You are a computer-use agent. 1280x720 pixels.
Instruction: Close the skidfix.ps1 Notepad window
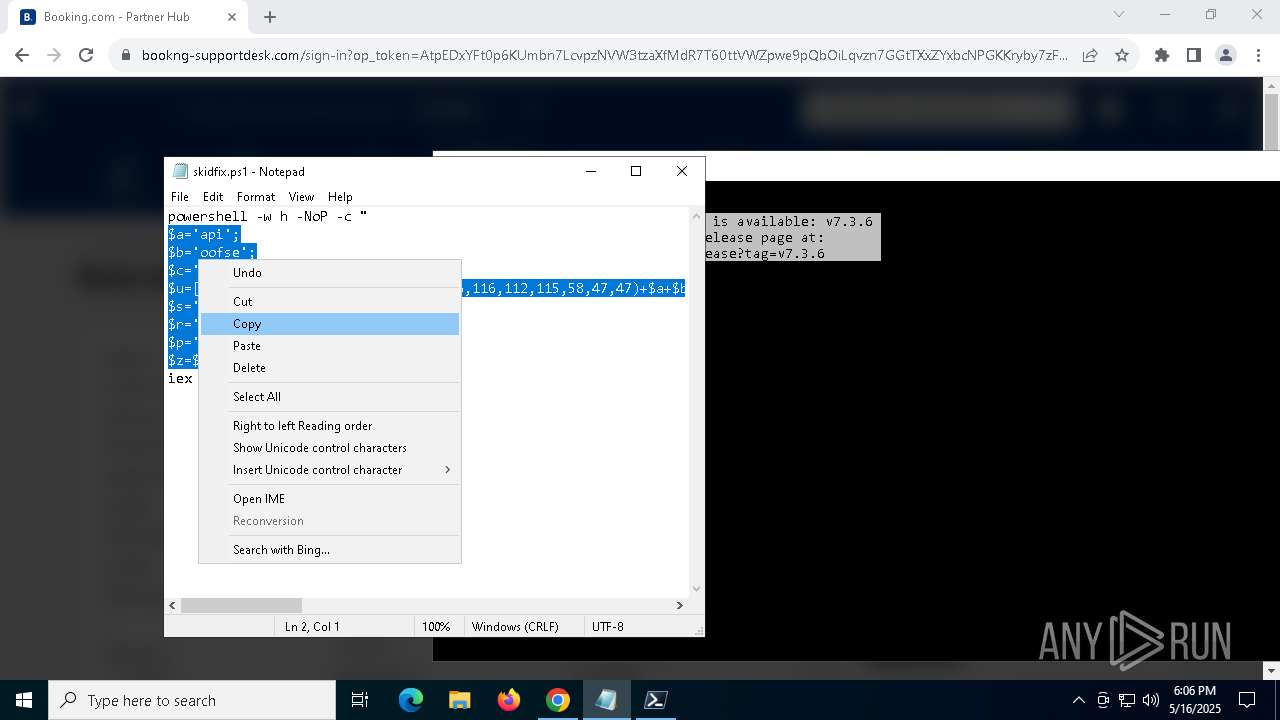tap(682, 171)
